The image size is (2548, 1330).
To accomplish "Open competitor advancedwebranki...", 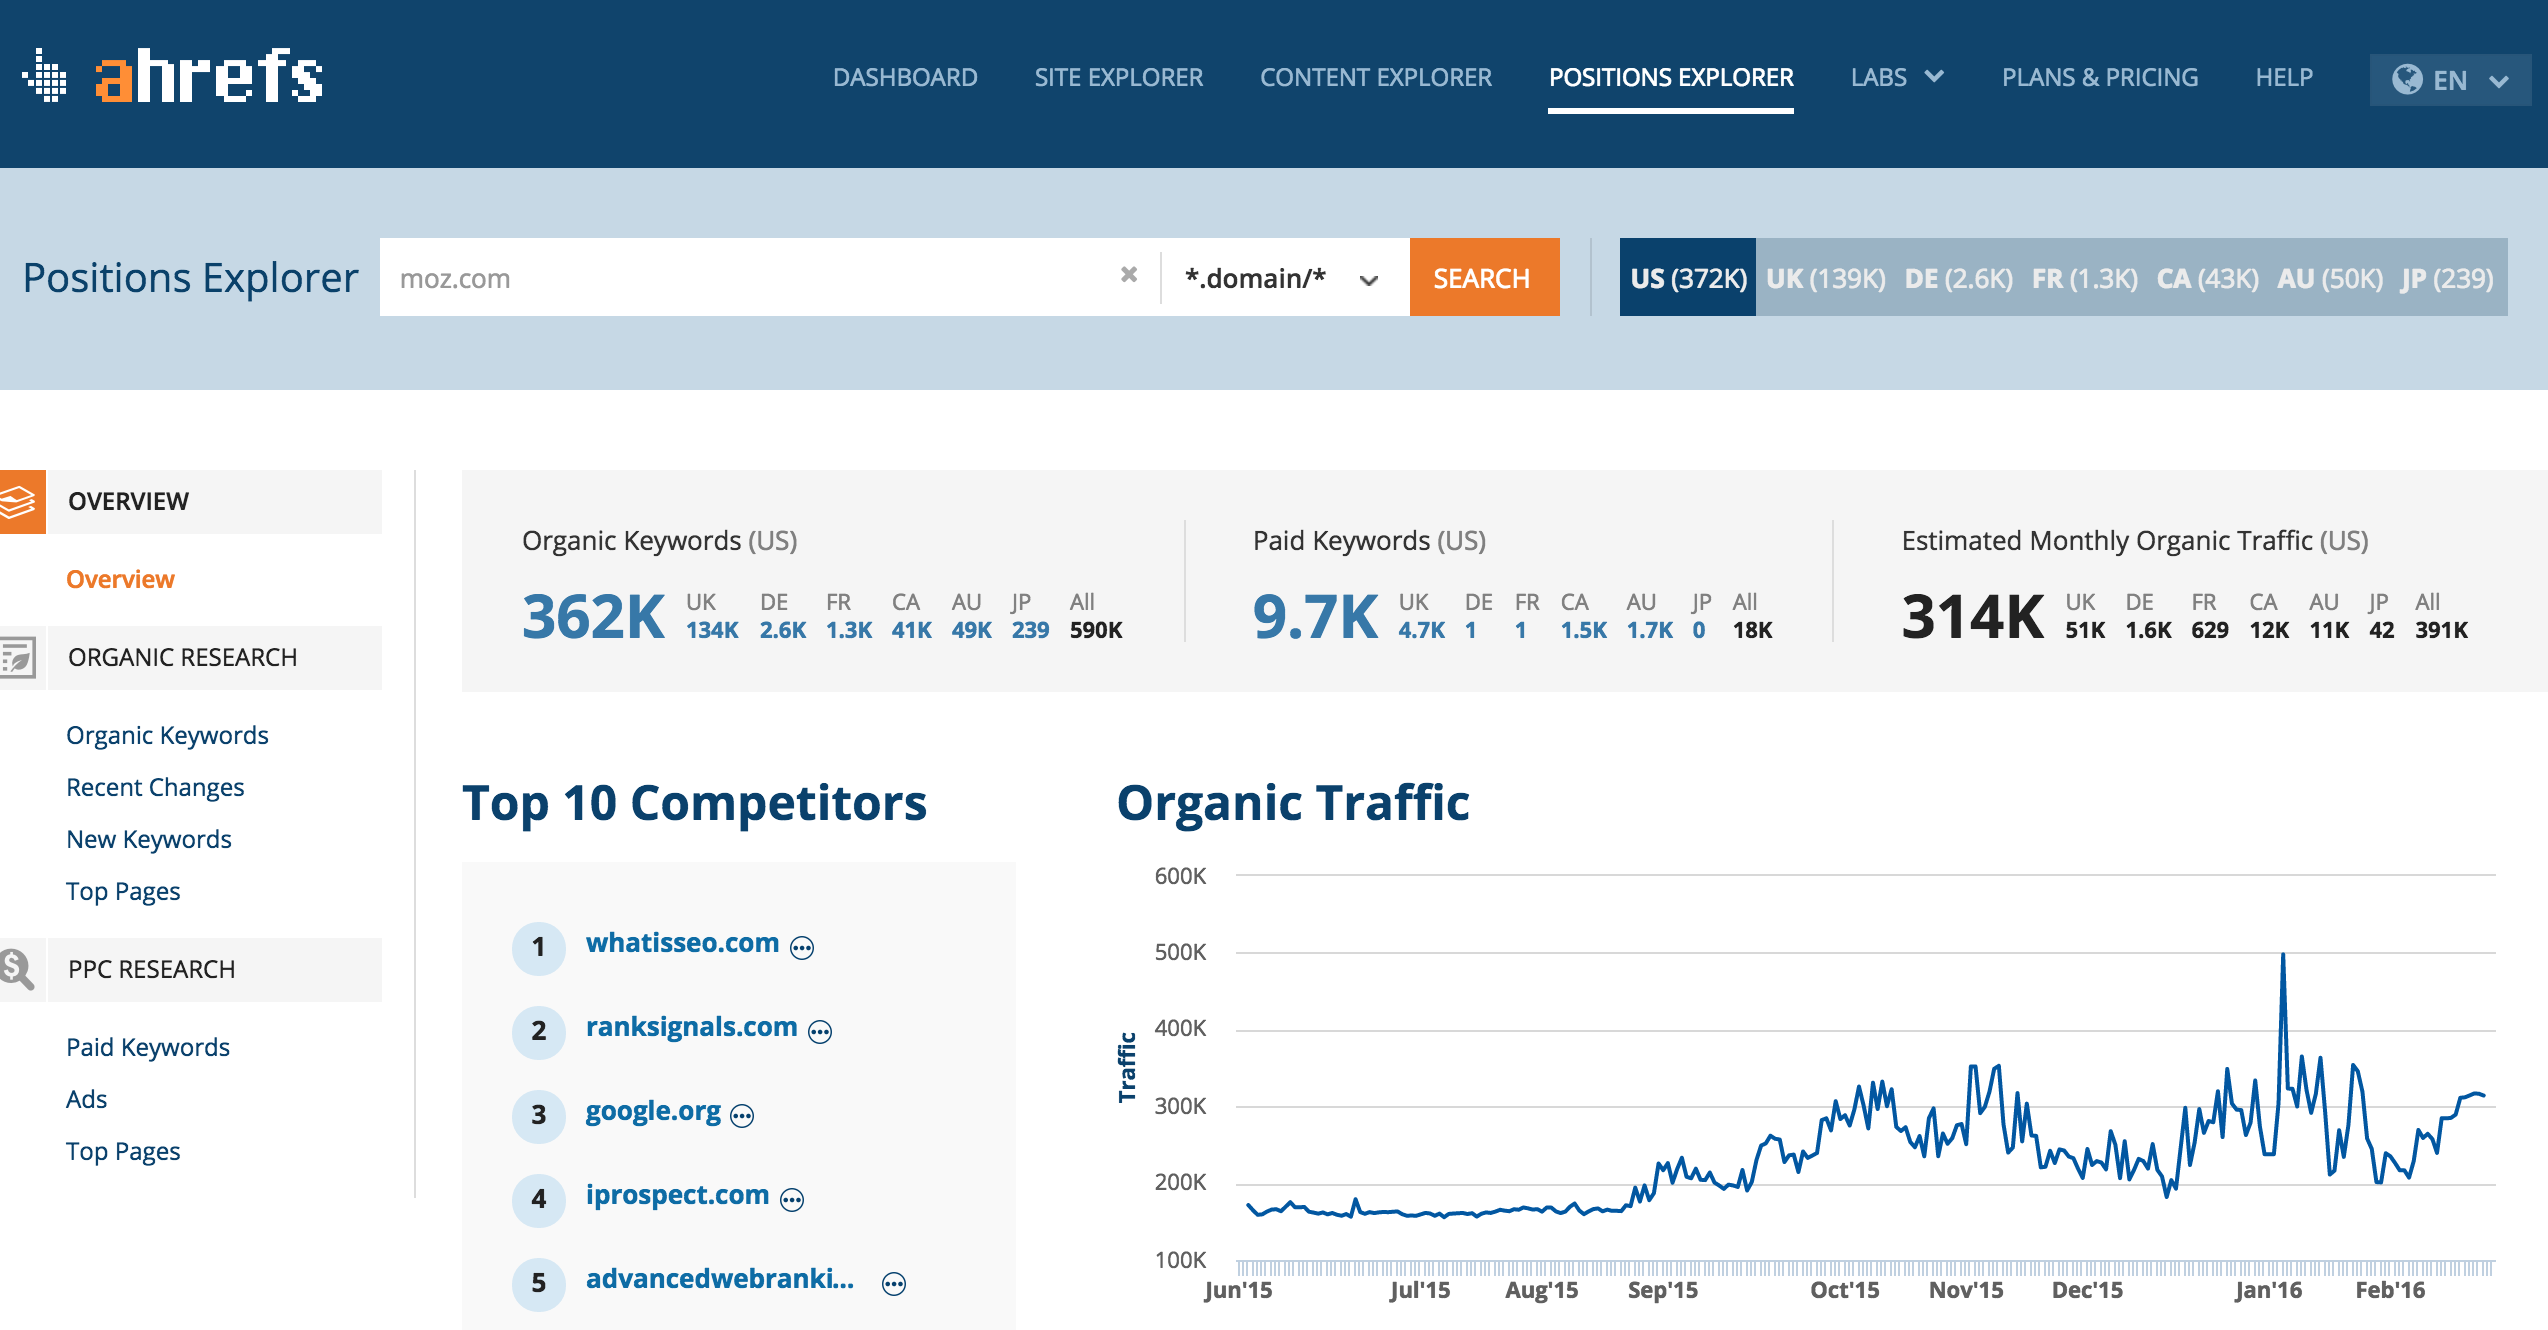I will pyautogui.click(x=720, y=1279).
